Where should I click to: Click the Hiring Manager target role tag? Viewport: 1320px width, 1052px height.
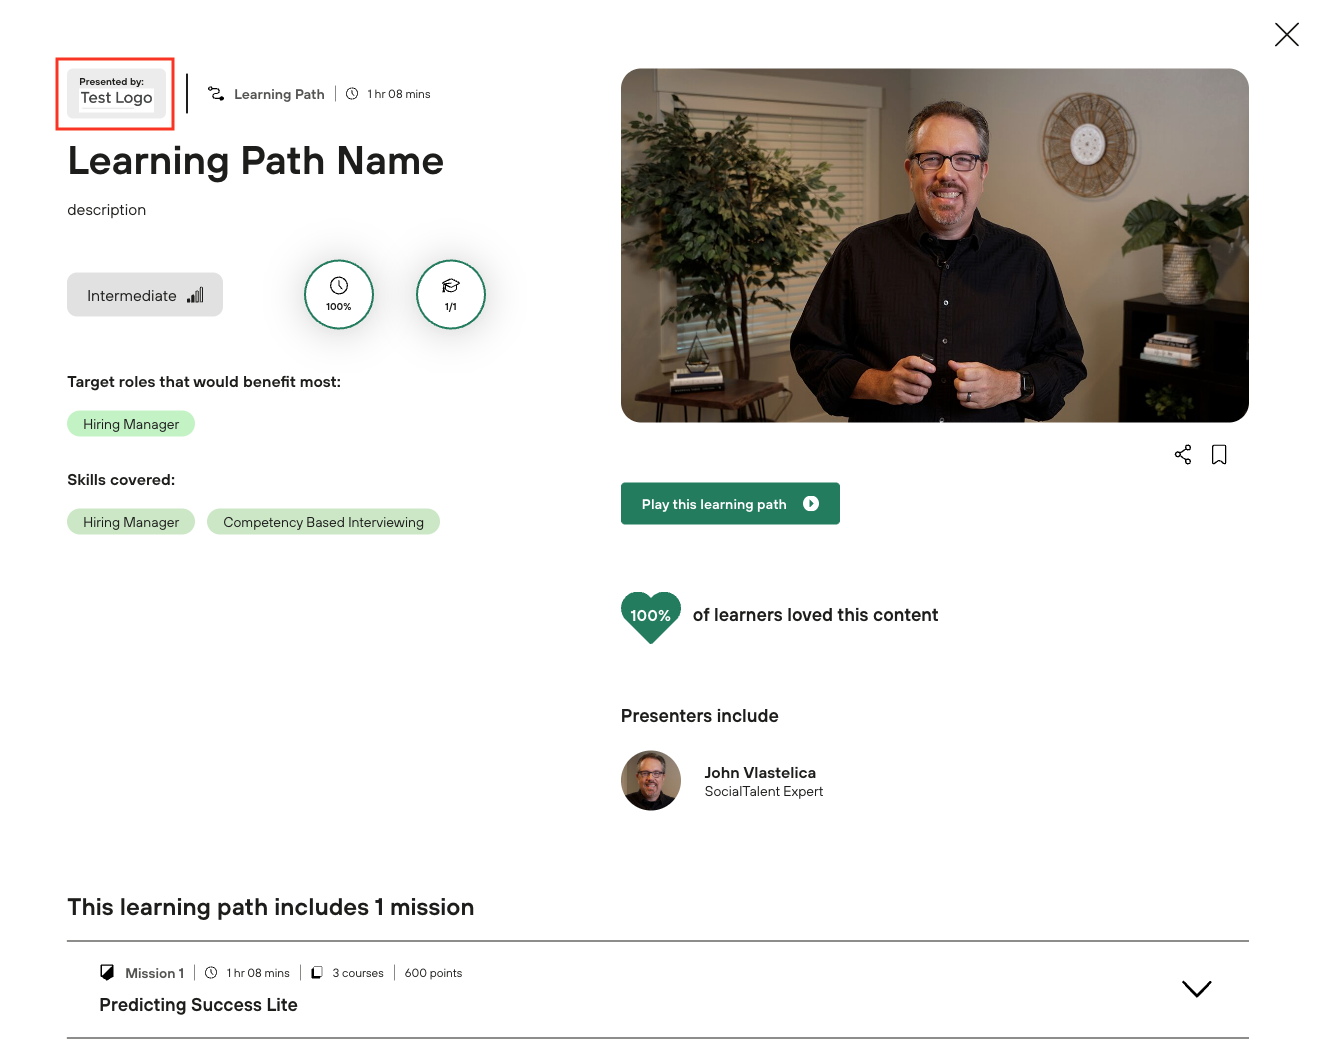[131, 424]
